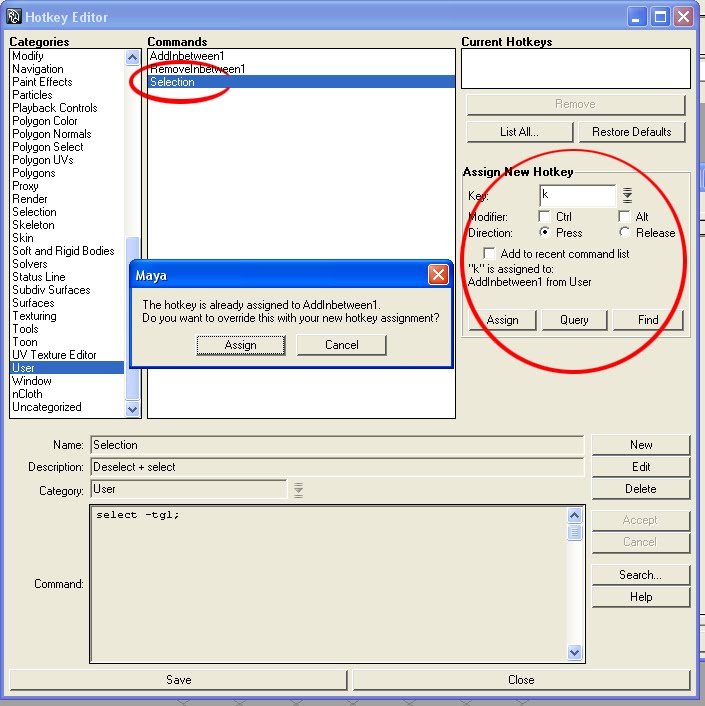Select Soft and Rigid Bodies category
The height and width of the screenshot is (706, 705).
pyautogui.click(x=67, y=251)
